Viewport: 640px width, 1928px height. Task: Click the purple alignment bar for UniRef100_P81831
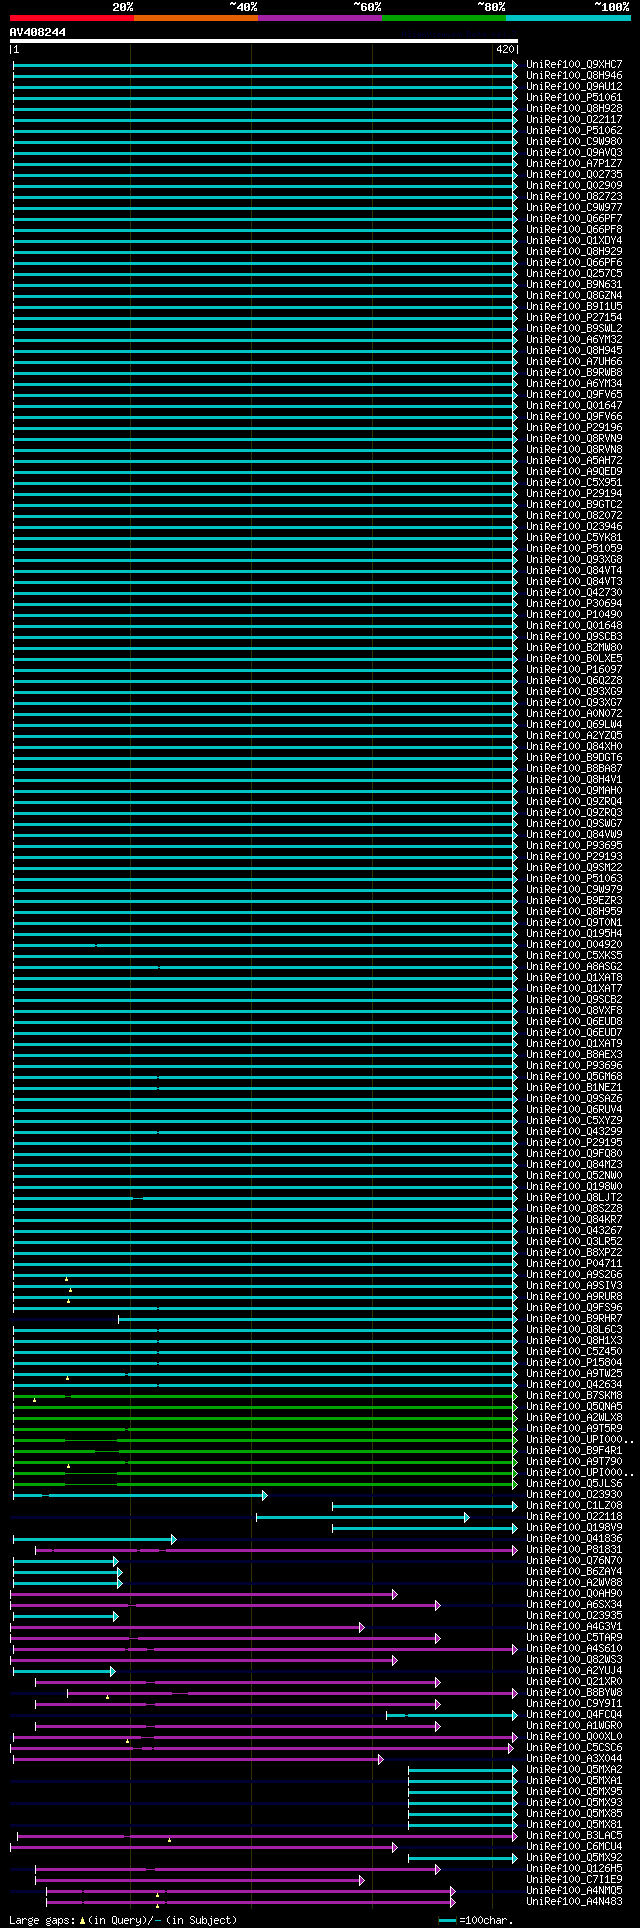click(x=277, y=1550)
